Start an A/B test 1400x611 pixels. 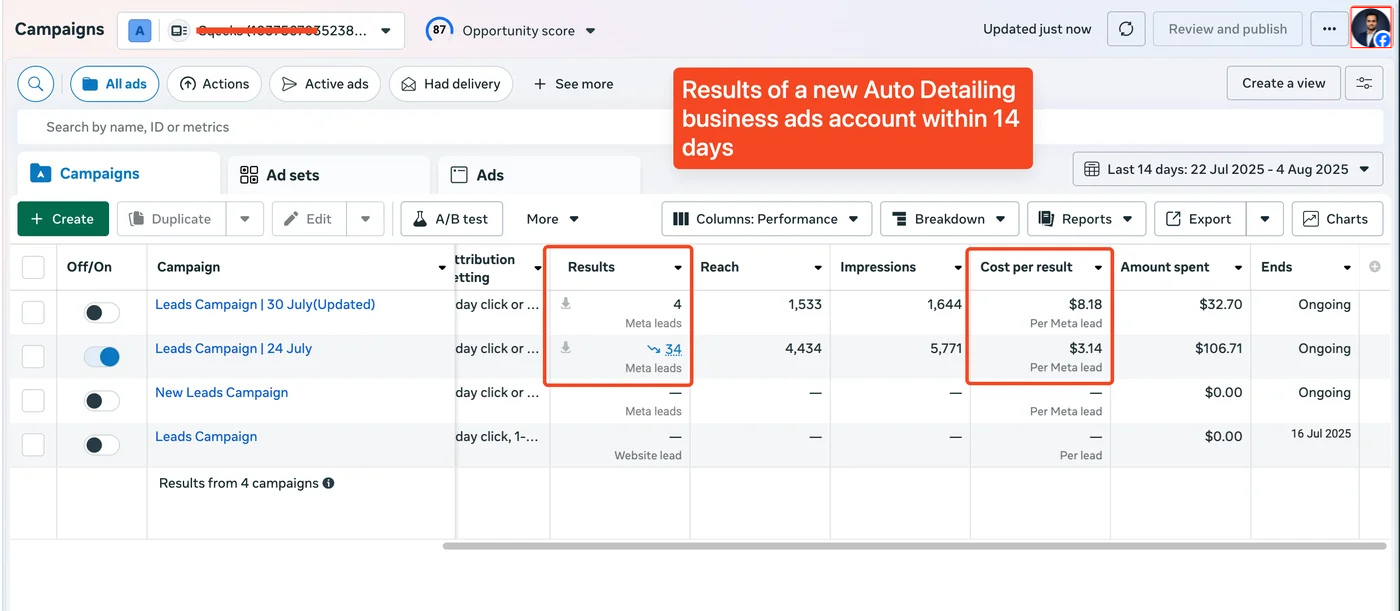point(451,219)
